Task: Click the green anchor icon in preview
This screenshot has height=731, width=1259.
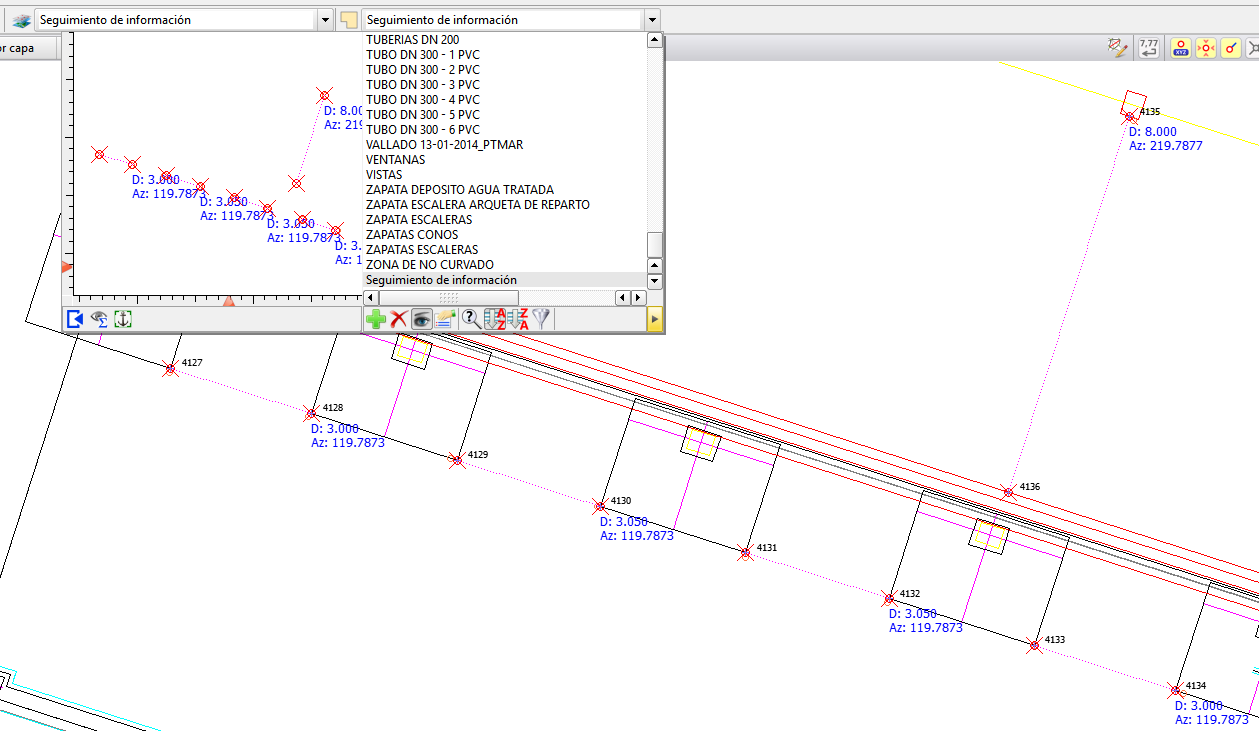Action: click(122, 319)
